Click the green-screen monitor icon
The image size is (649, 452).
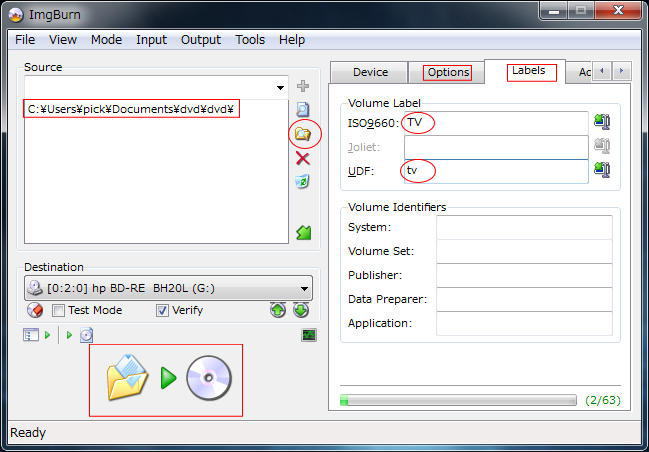pos(309,335)
